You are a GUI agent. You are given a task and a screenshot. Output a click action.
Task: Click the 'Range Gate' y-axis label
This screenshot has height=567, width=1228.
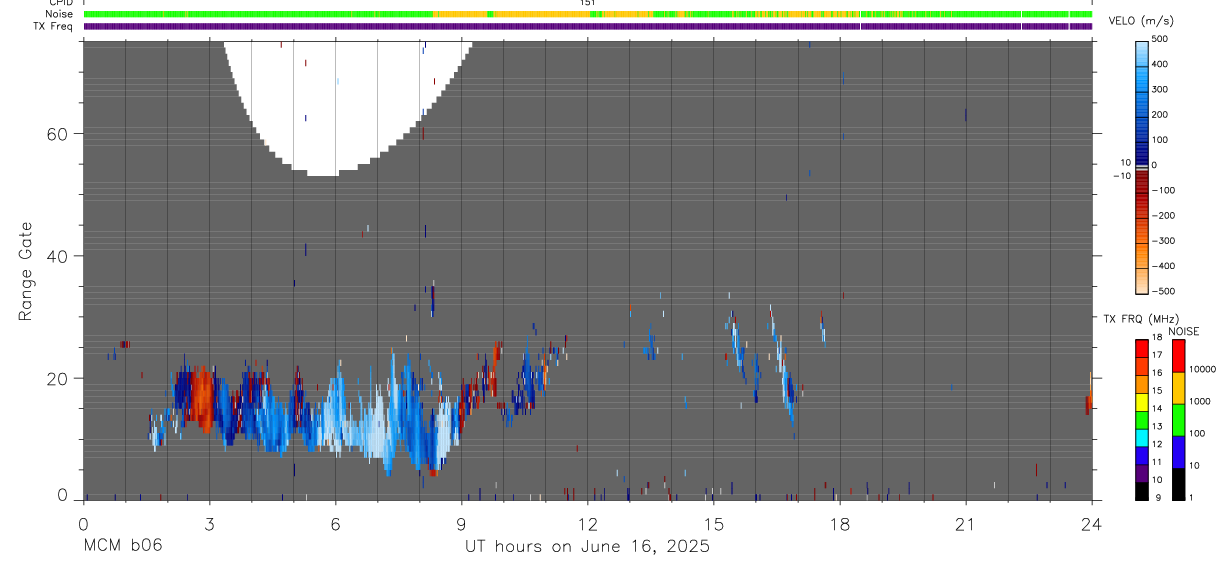(26, 272)
